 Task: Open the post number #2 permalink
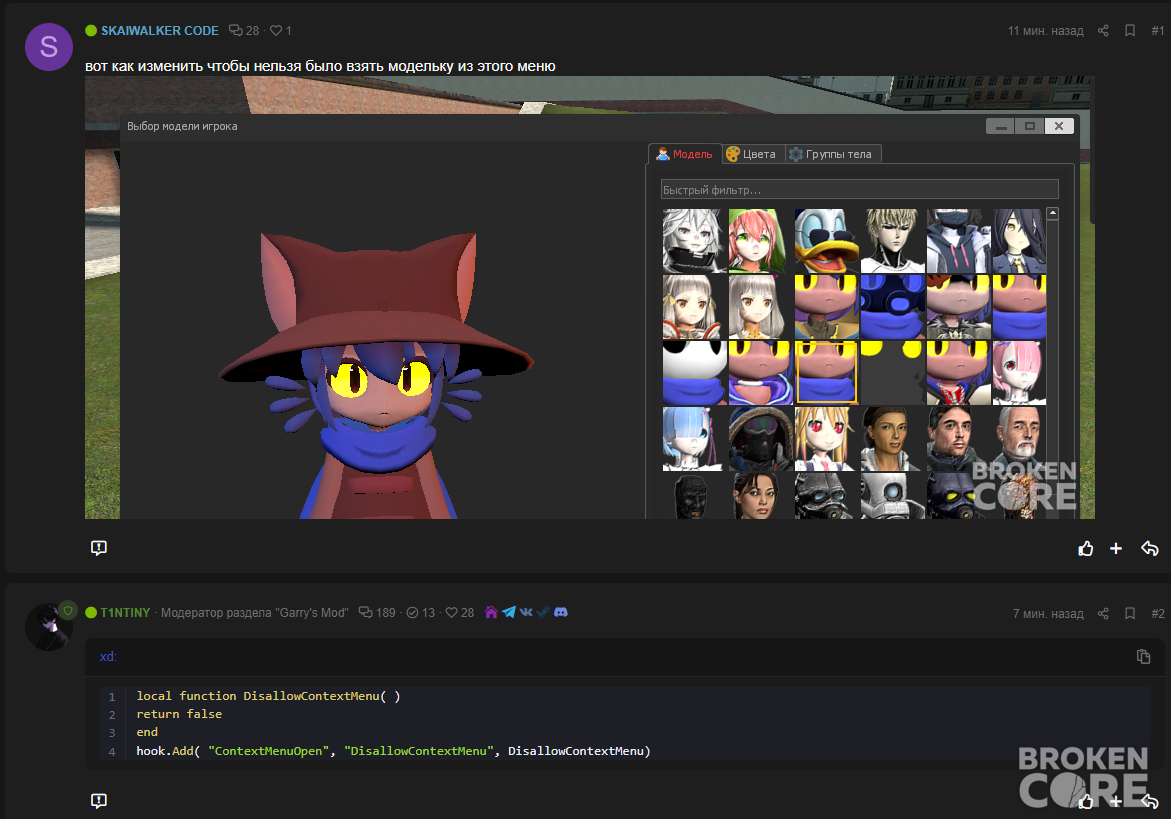(1157, 614)
